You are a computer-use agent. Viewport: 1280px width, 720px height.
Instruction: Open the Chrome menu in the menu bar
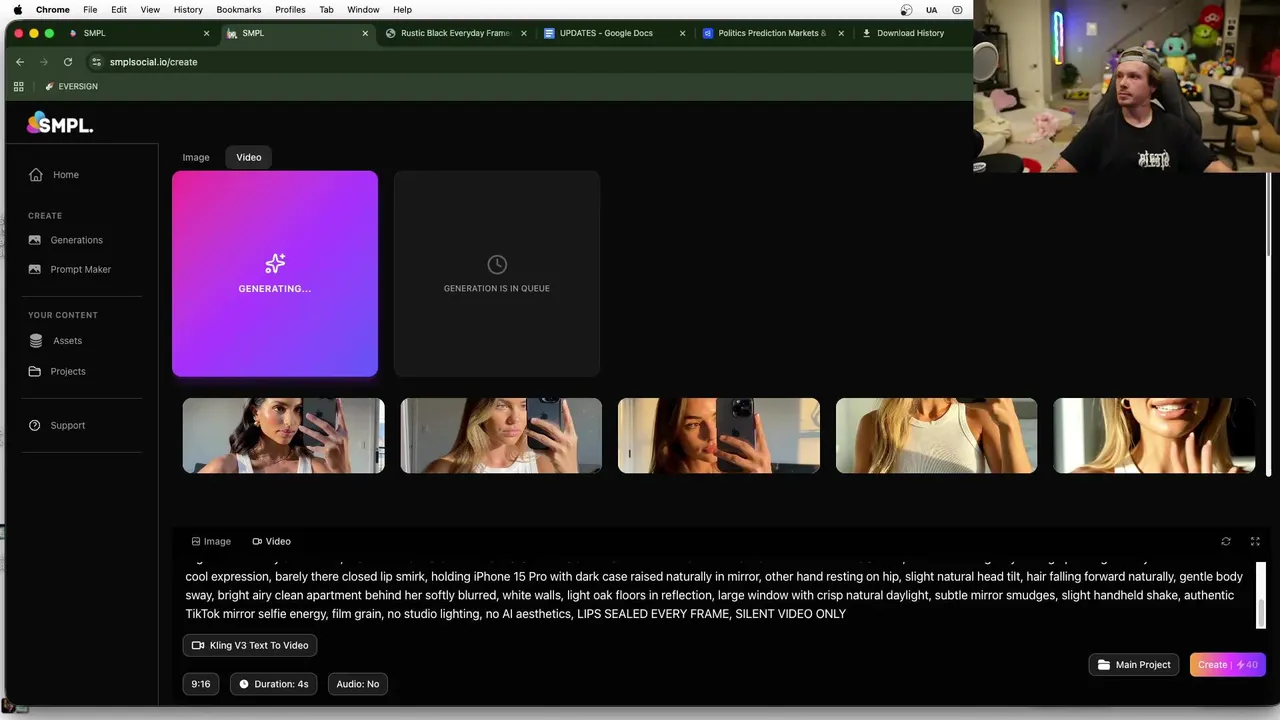(x=53, y=9)
